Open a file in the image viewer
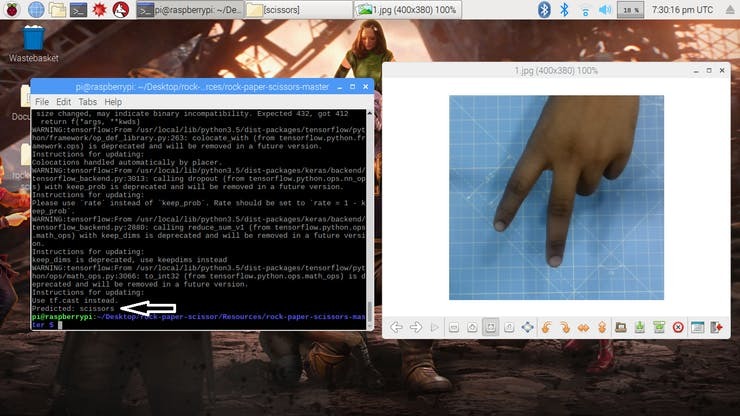 point(621,327)
